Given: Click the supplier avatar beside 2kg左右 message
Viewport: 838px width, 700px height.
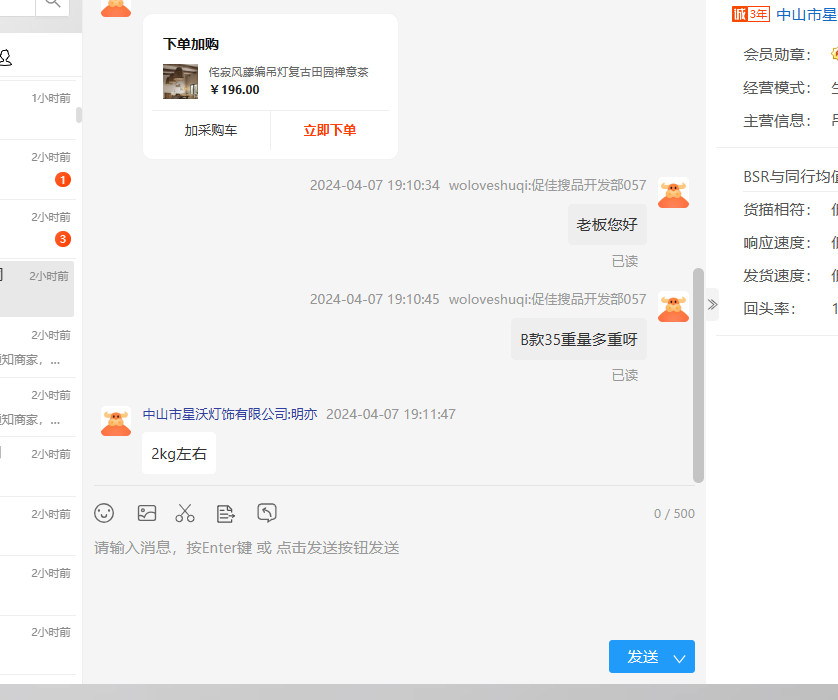Looking at the screenshot, I should point(116,421).
